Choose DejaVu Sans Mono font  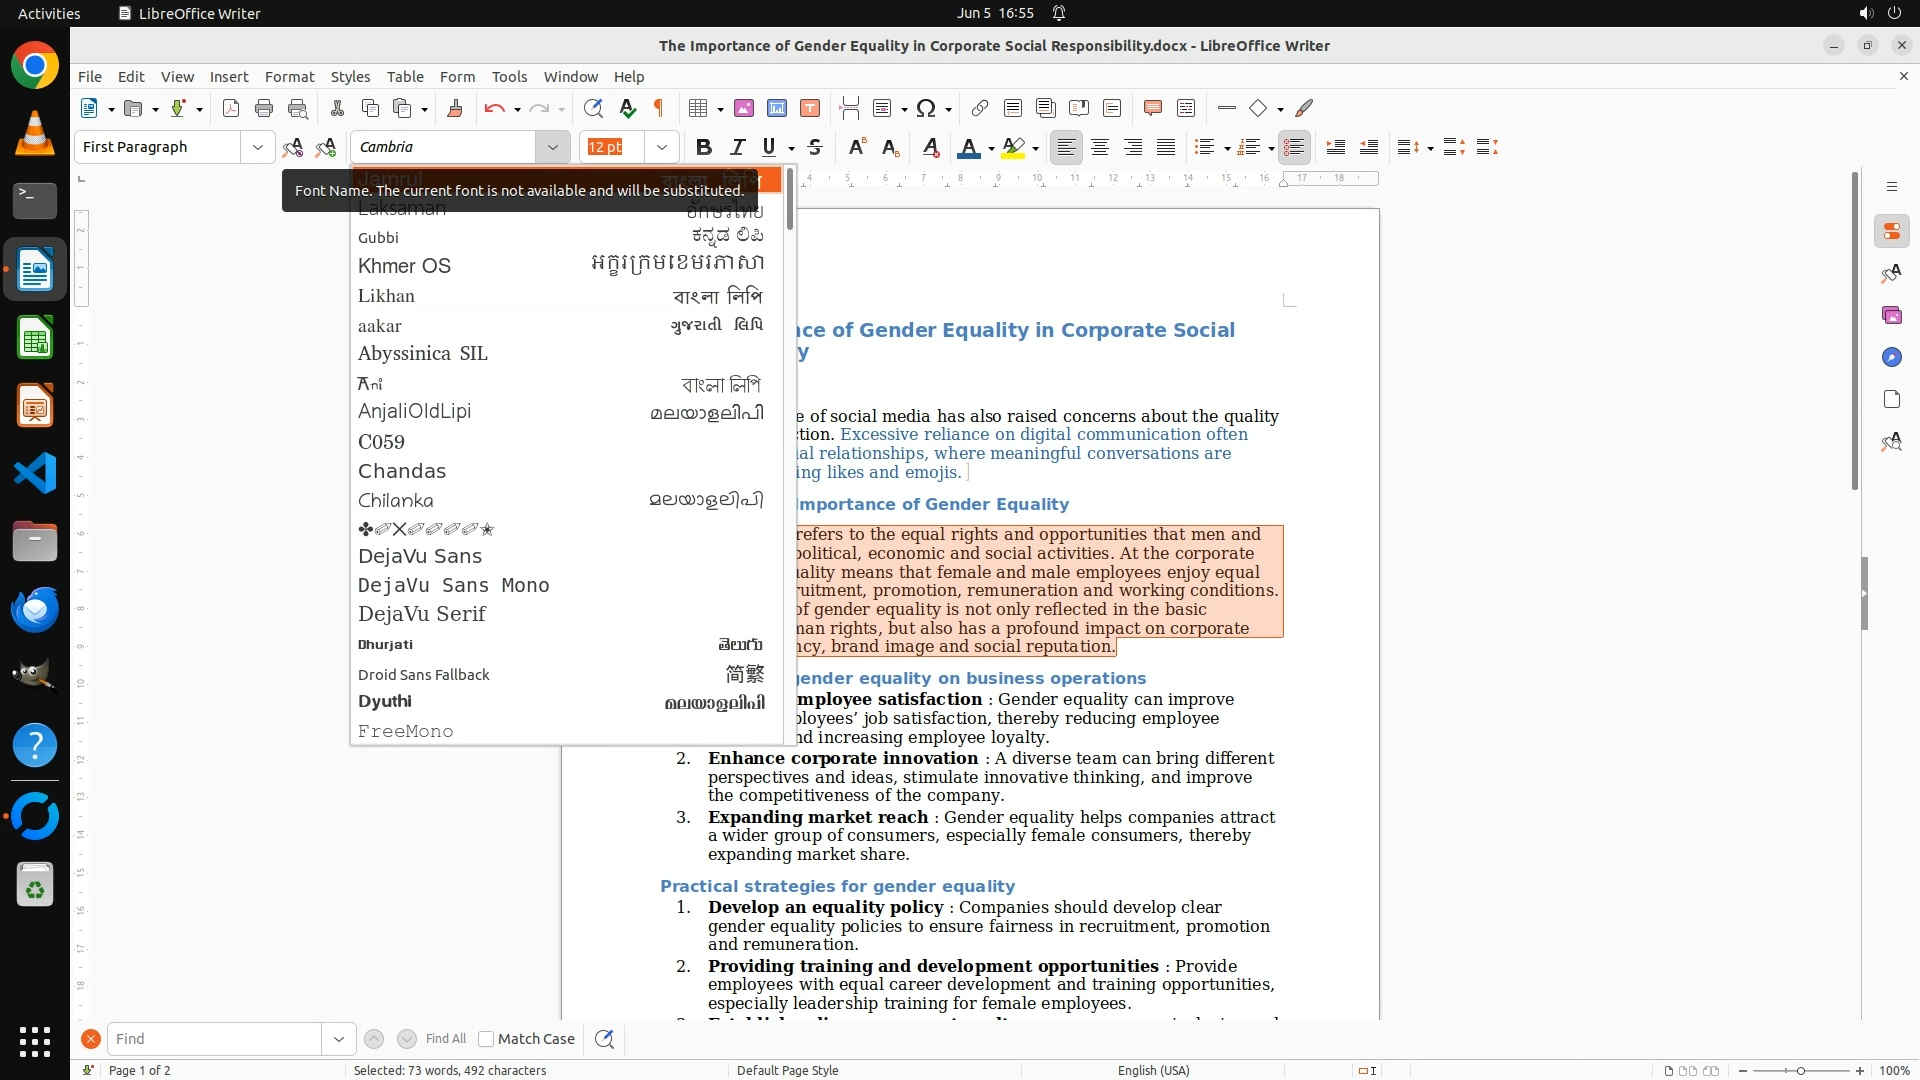coord(453,585)
